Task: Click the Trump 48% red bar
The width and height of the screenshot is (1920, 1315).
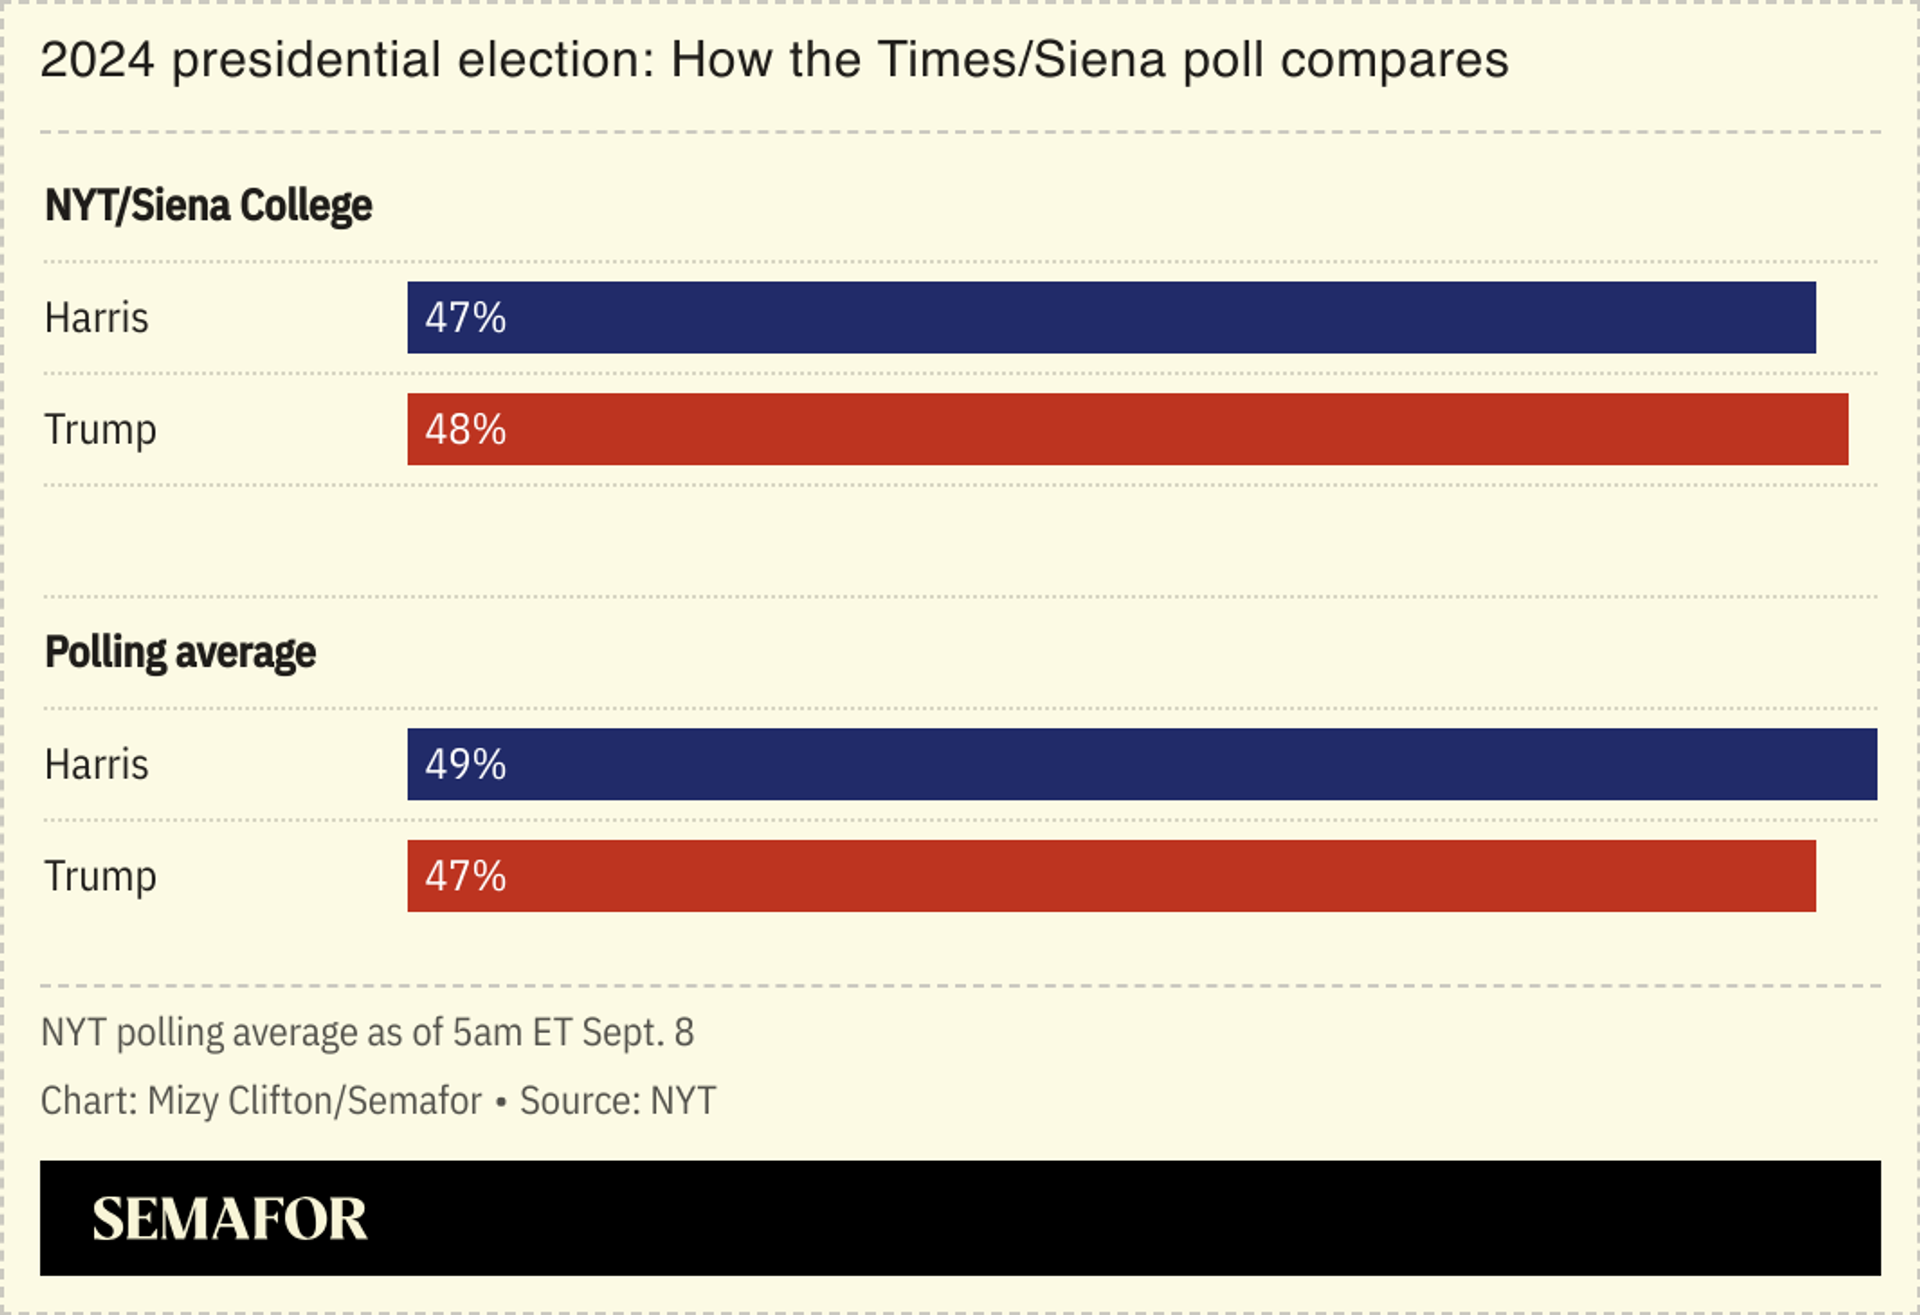Action: point(1127,429)
